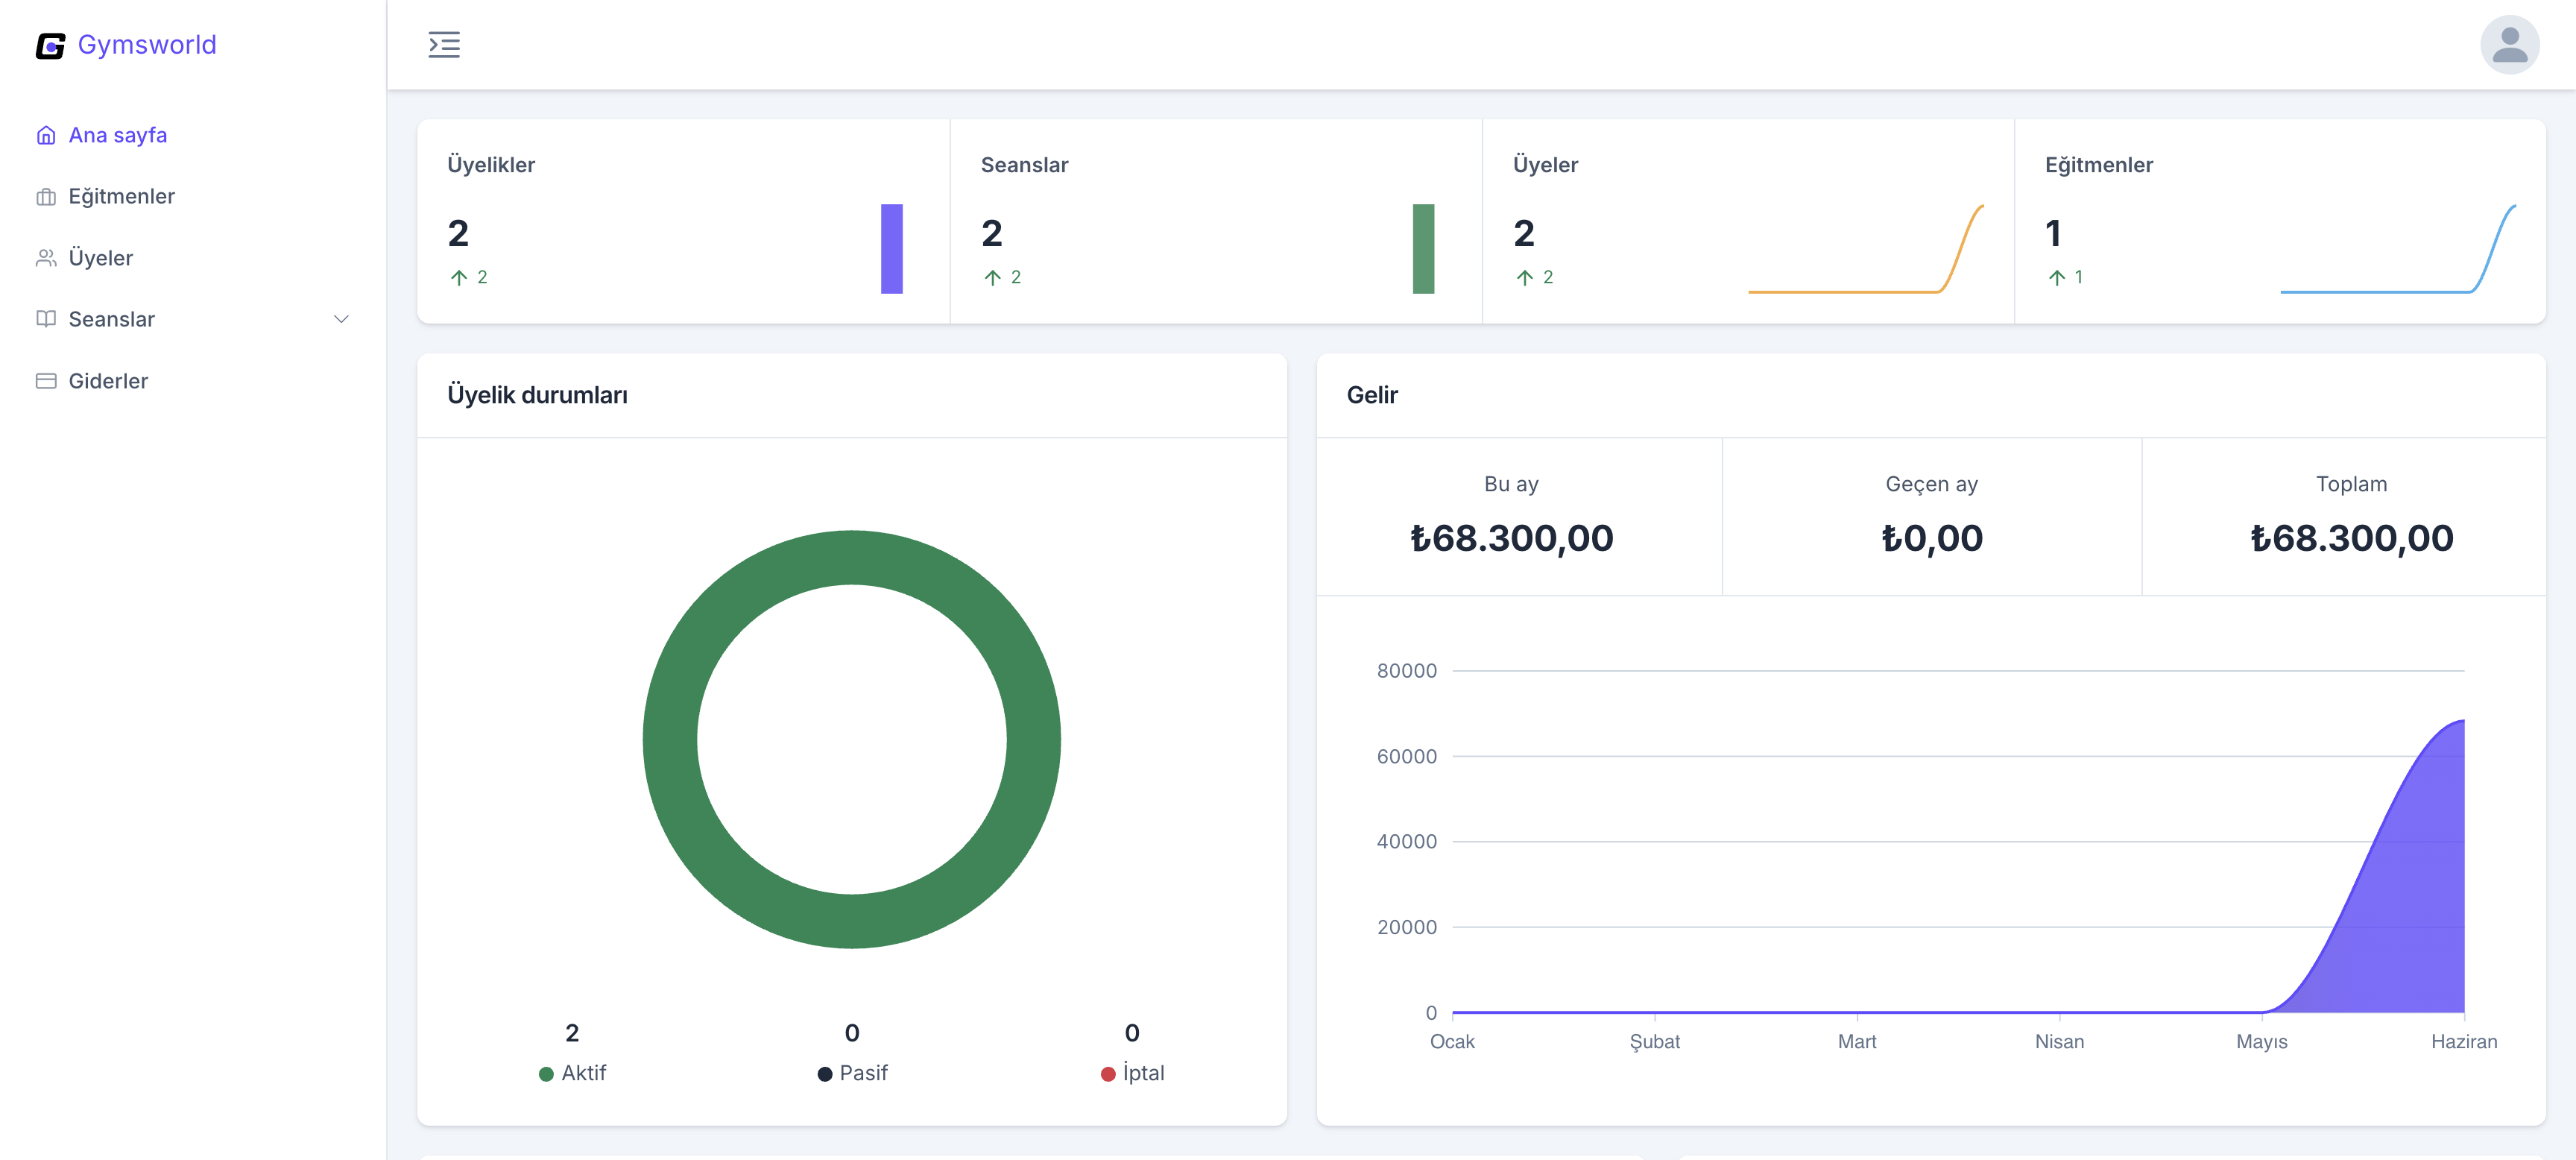Click the green donut chart ring

point(670,740)
